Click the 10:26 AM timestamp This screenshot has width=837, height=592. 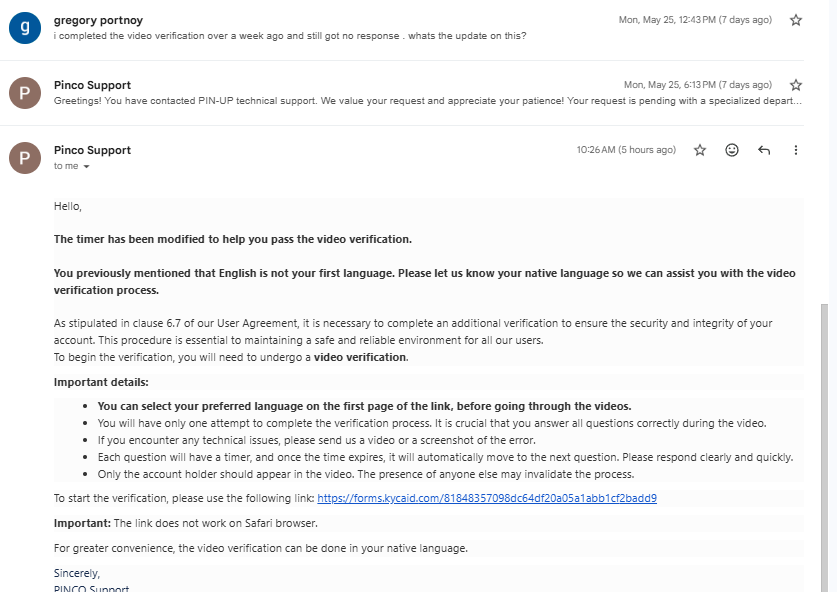click(626, 150)
